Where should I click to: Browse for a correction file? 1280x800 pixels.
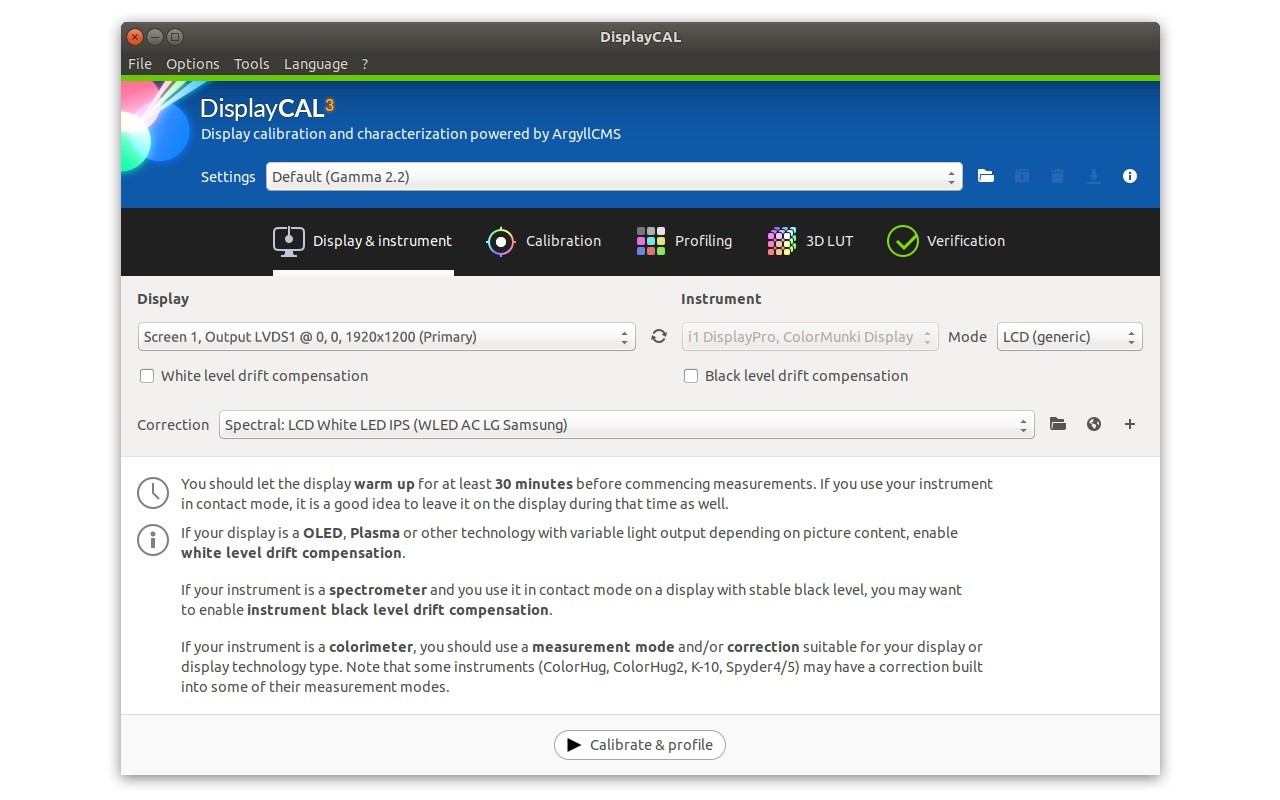pyautogui.click(x=1058, y=424)
